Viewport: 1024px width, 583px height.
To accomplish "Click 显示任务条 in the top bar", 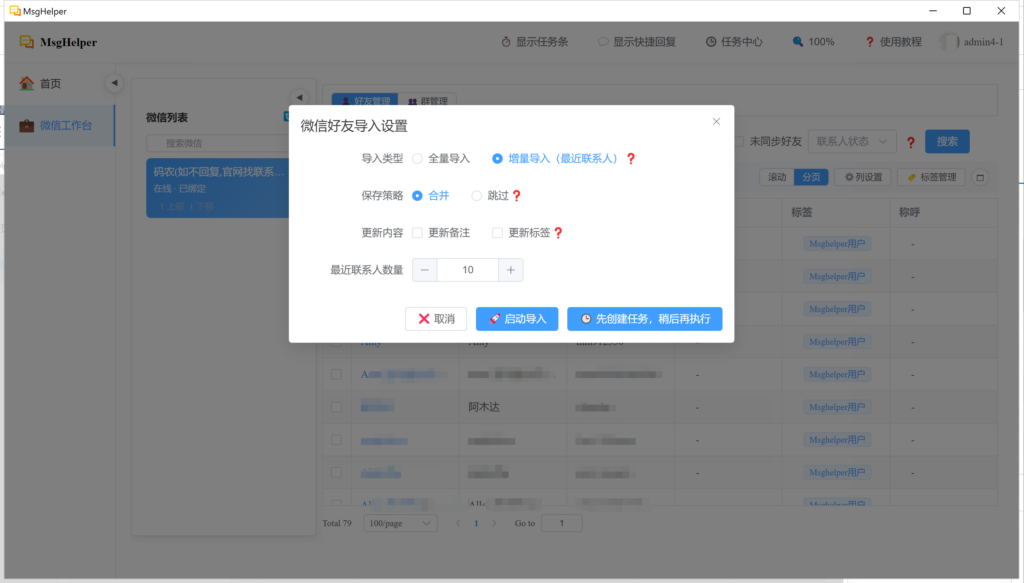I will (535, 42).
